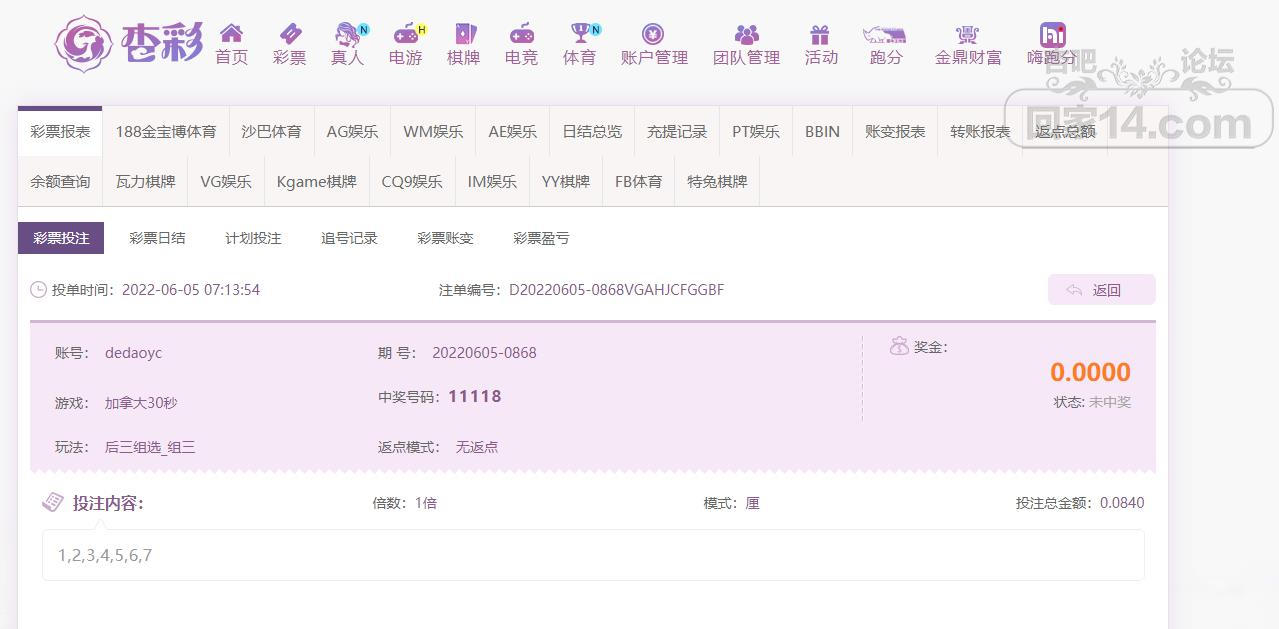Click the 团队管理 people icon
Viewport: 1279px width, 629px height.
point(746,34)
